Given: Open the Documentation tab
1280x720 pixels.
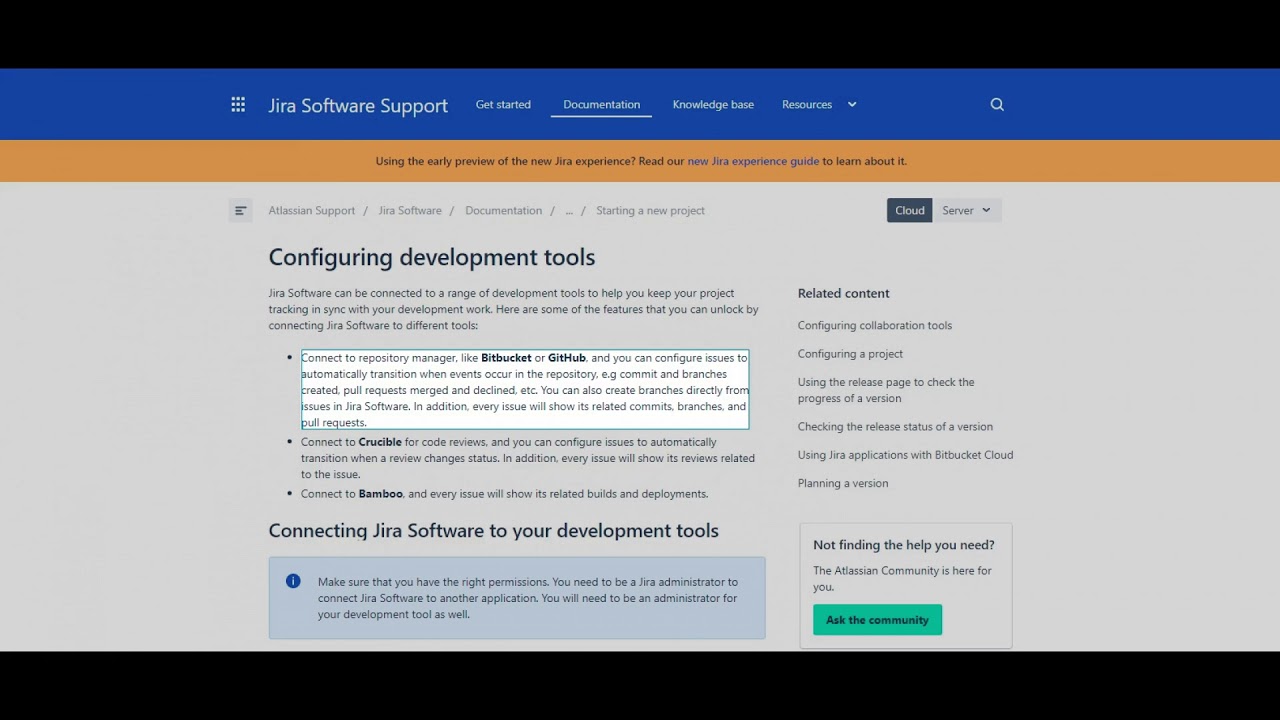Looking at the screenshot, I should tap(601, 104).
